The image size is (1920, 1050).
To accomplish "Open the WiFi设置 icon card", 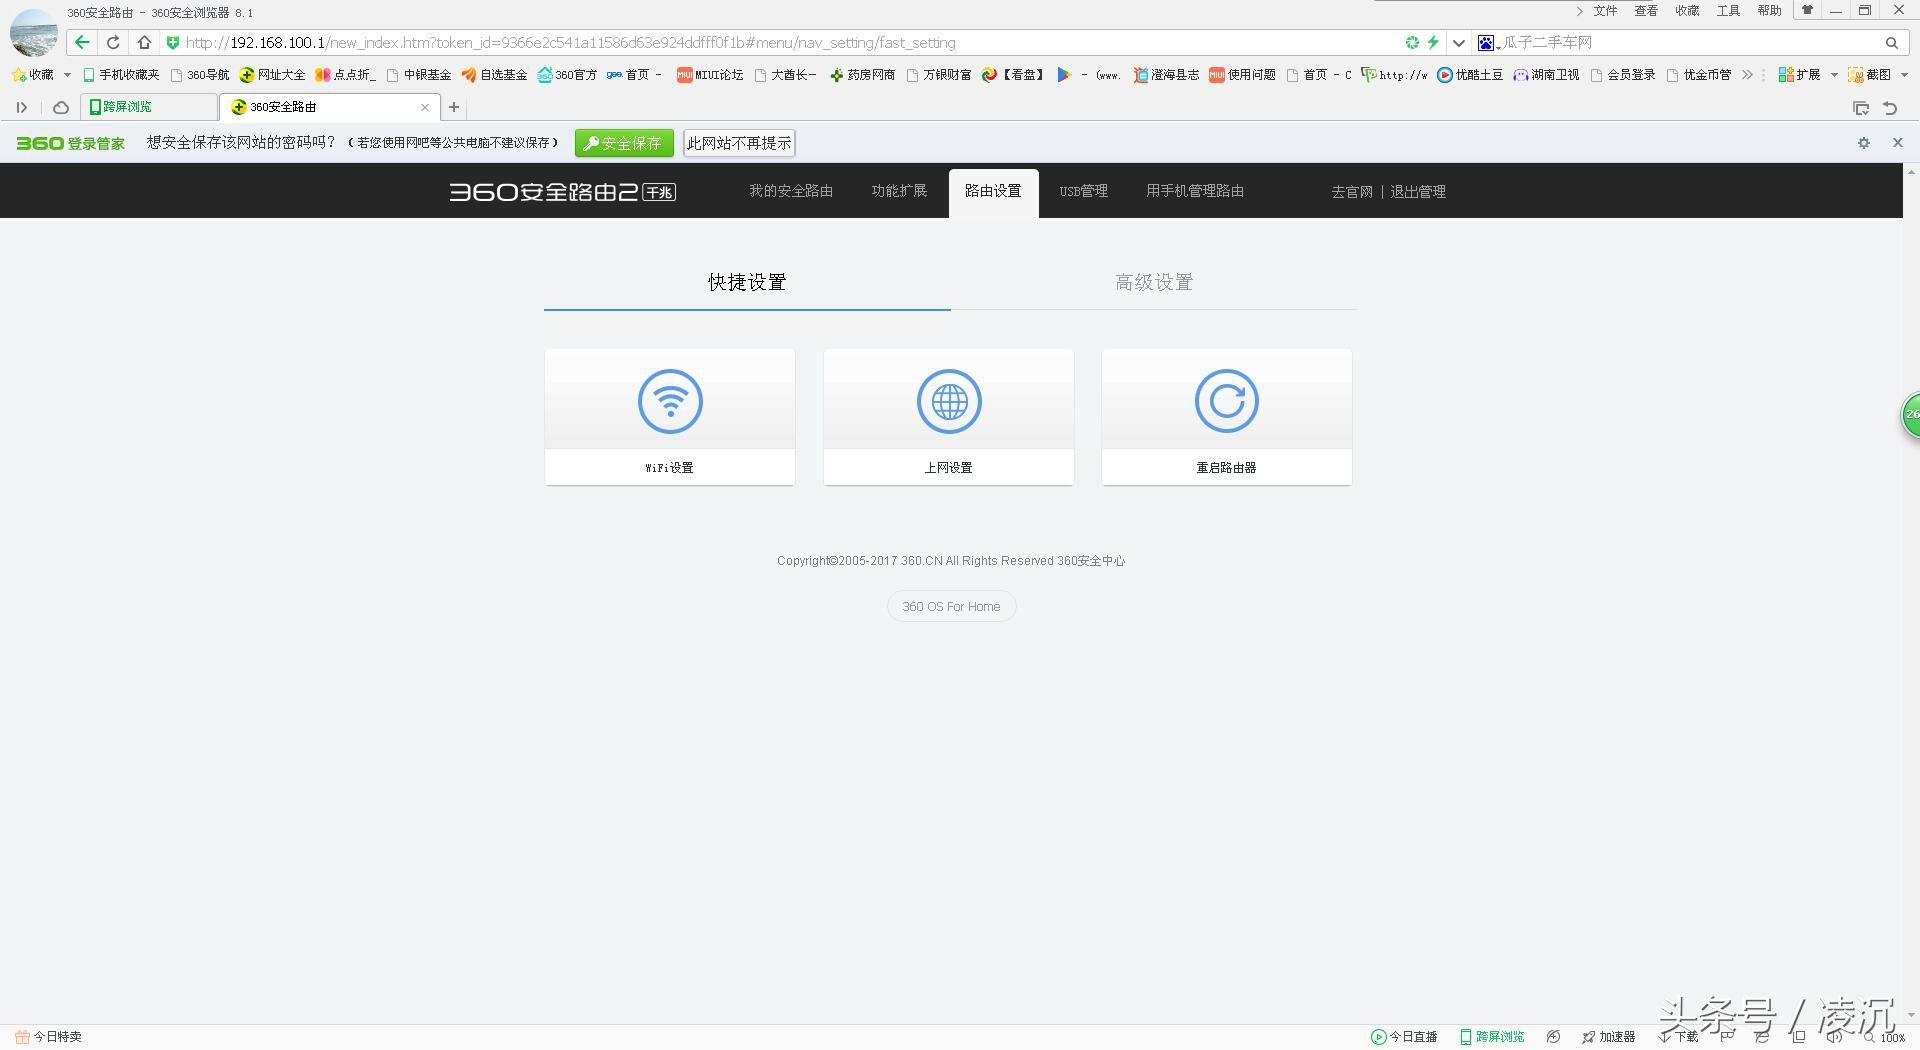I will click(670, 417).
